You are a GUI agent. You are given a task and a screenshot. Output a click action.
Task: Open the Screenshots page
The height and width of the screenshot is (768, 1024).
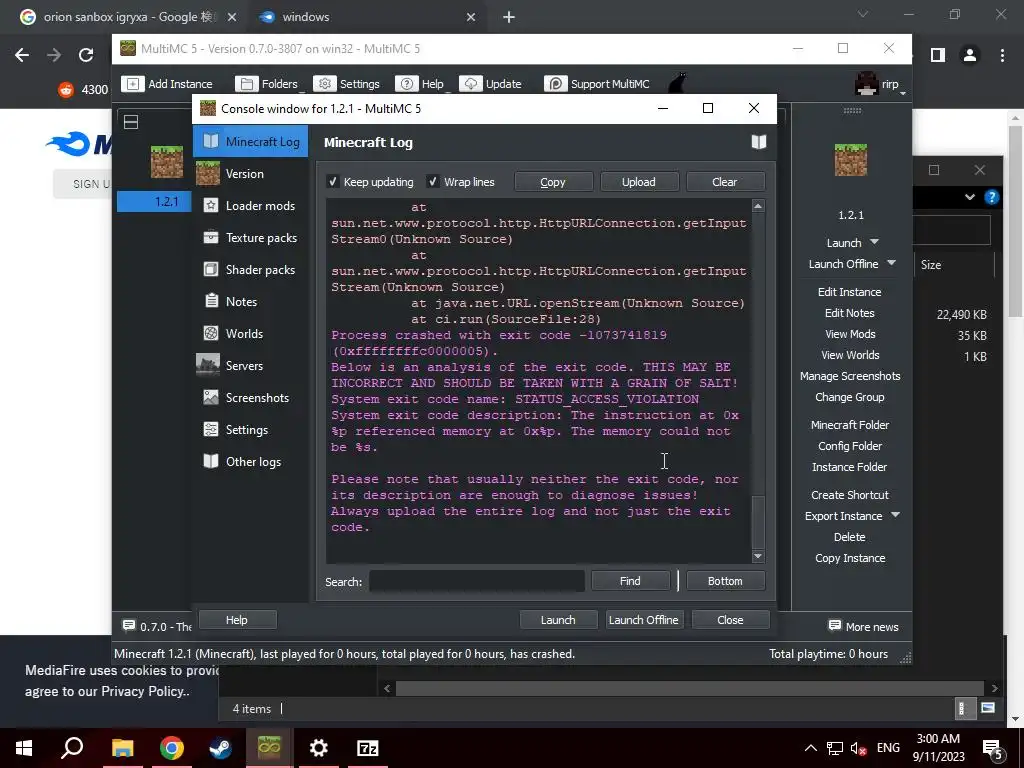click(250, 397)
